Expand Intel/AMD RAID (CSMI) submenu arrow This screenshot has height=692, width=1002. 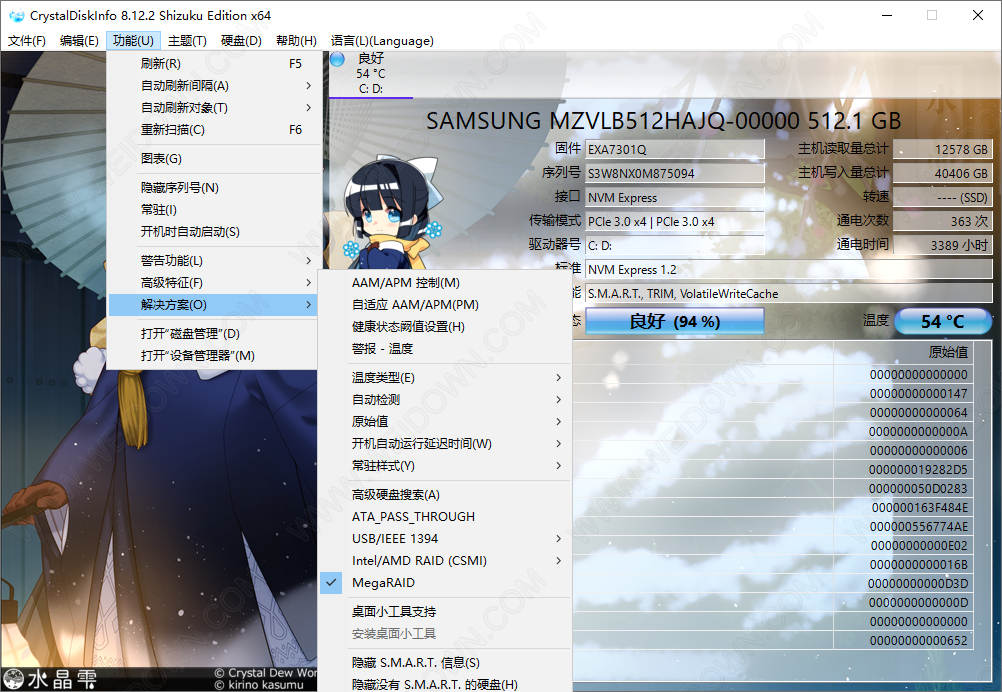tap(559, 560)
